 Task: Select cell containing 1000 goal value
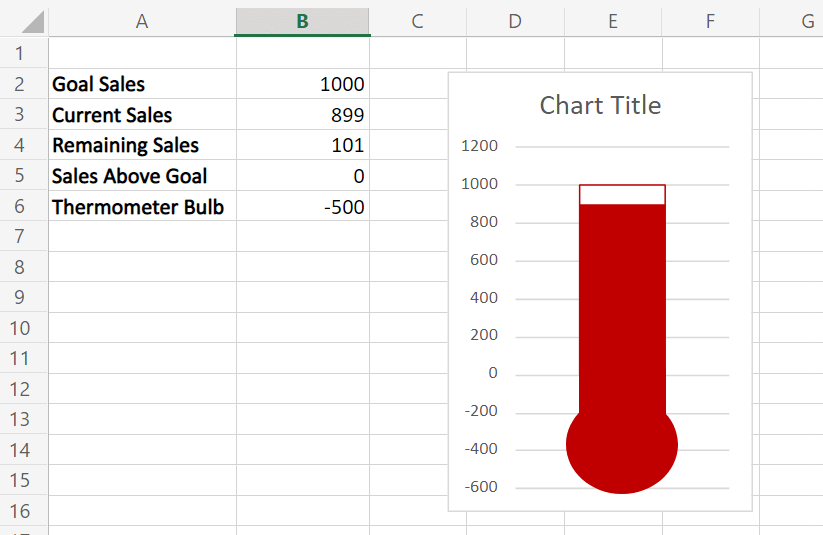tap(303, 84)
